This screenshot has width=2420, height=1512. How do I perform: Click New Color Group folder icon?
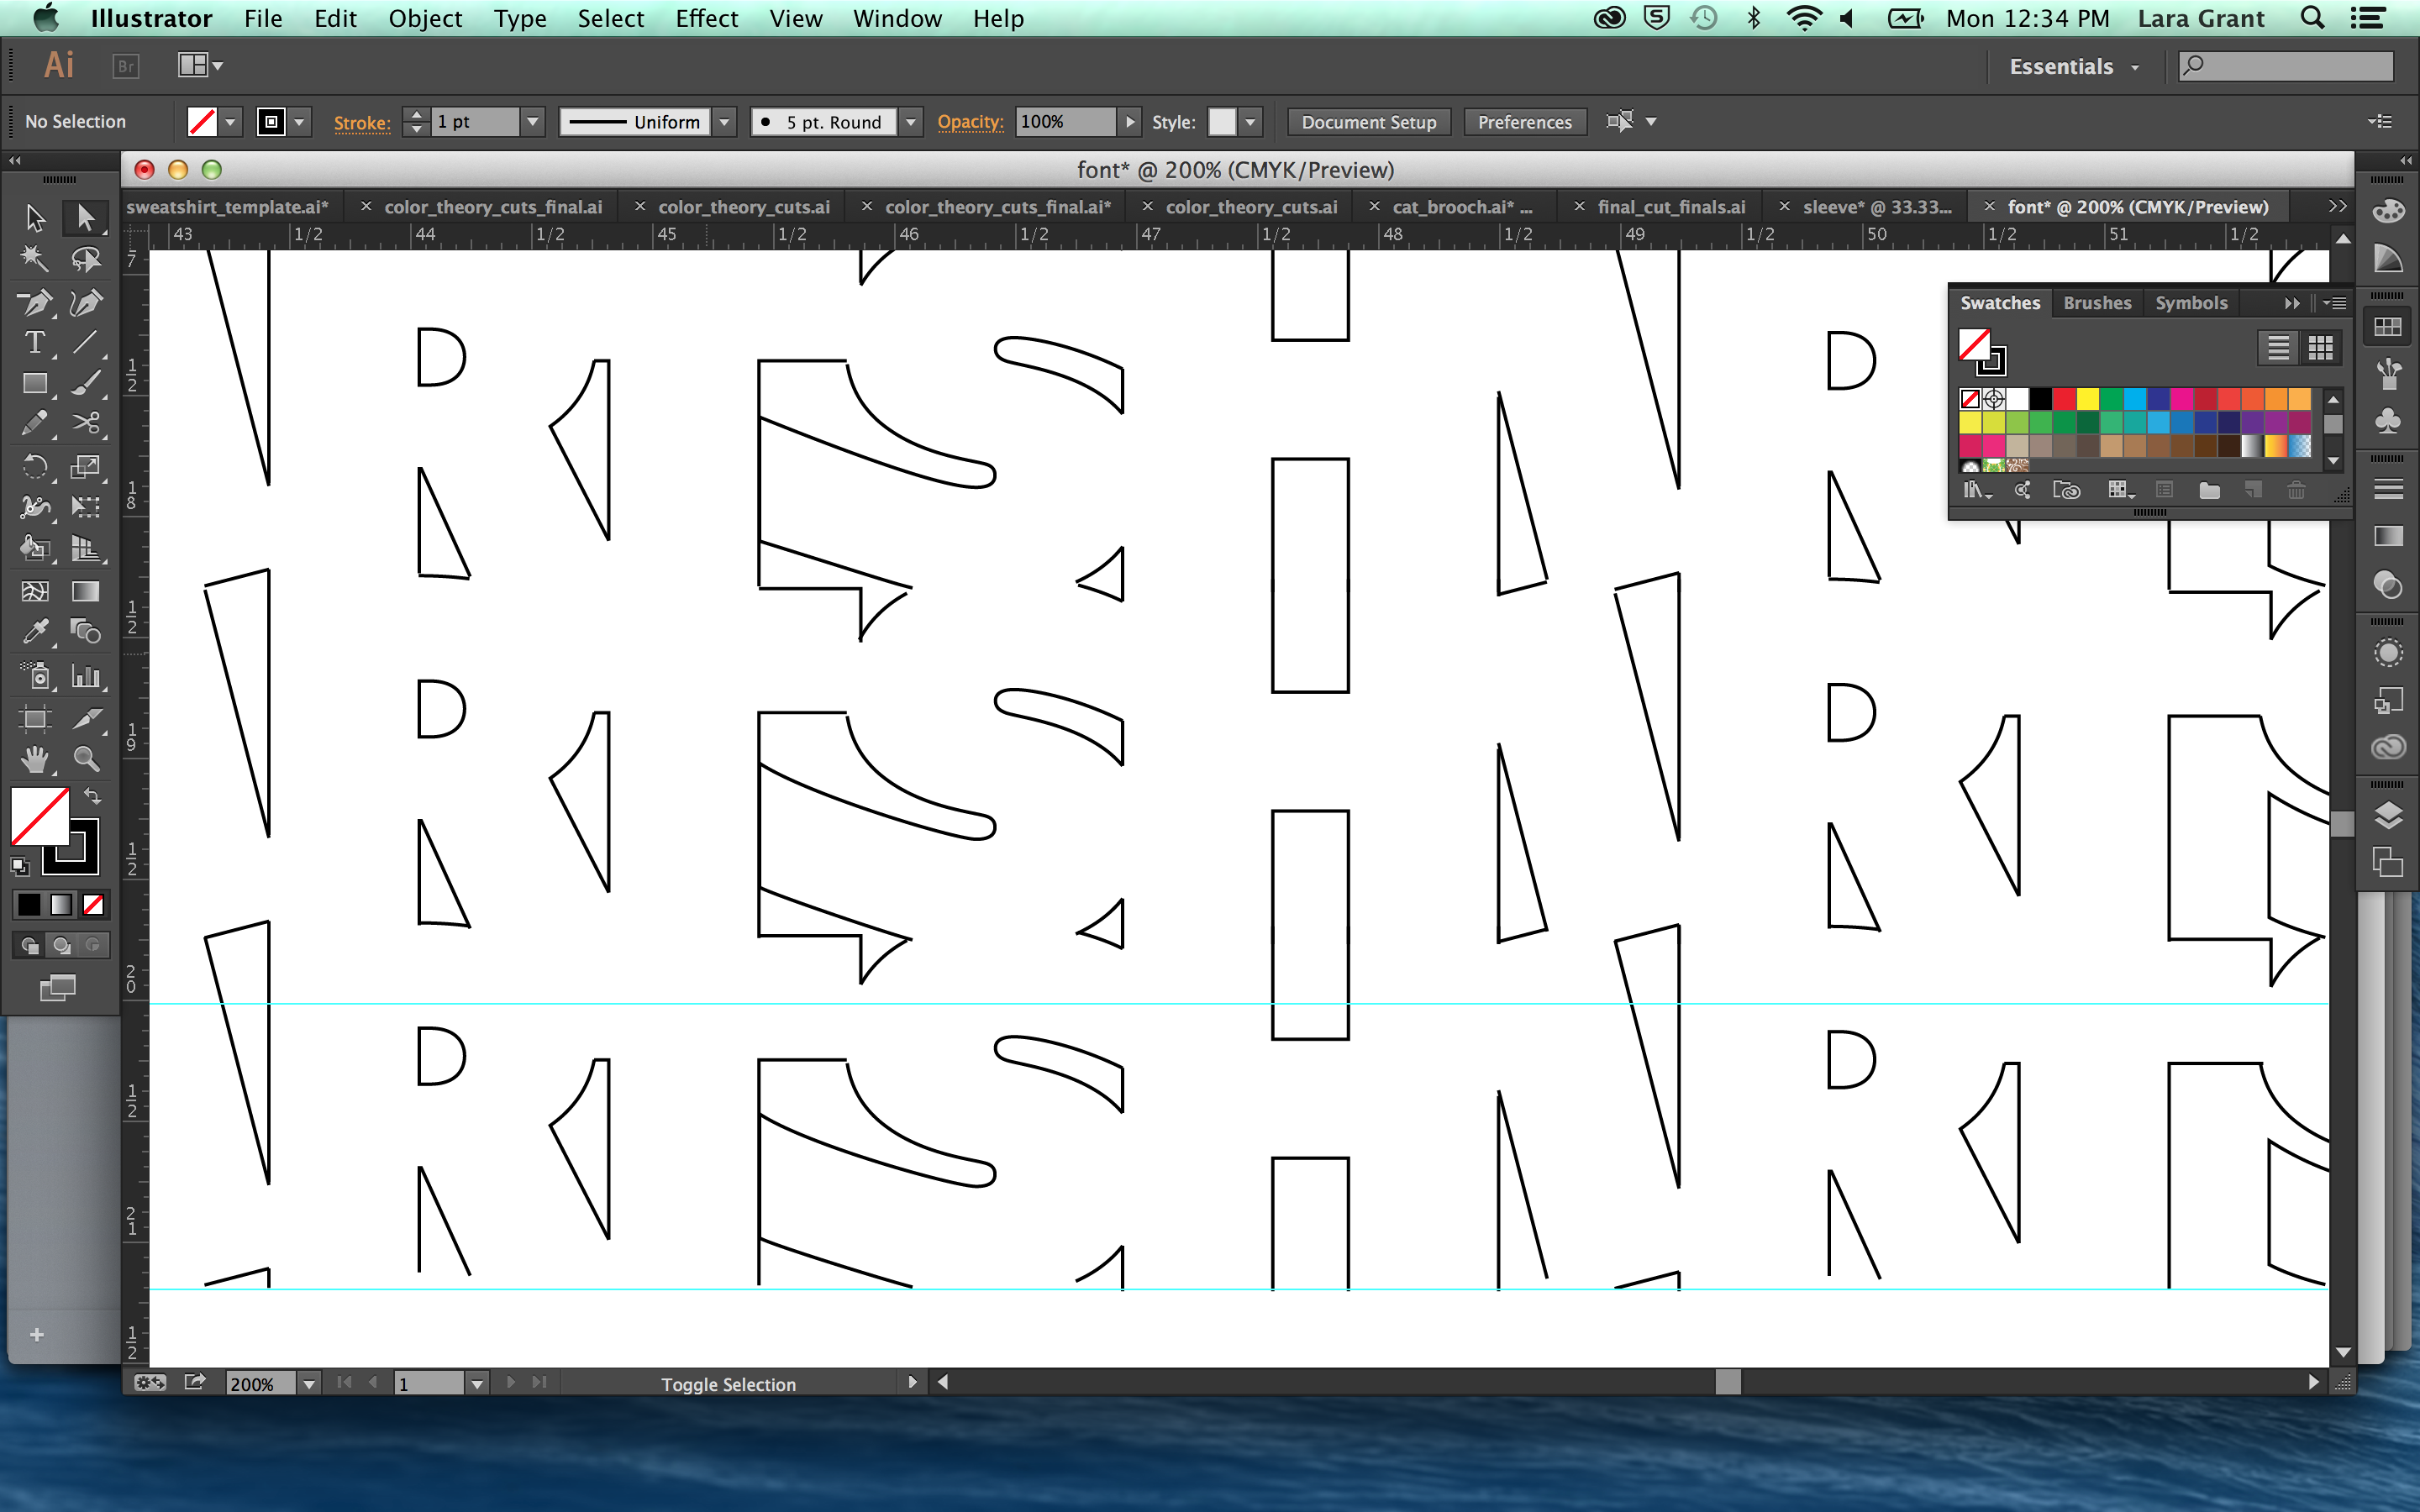point(2209,490)
